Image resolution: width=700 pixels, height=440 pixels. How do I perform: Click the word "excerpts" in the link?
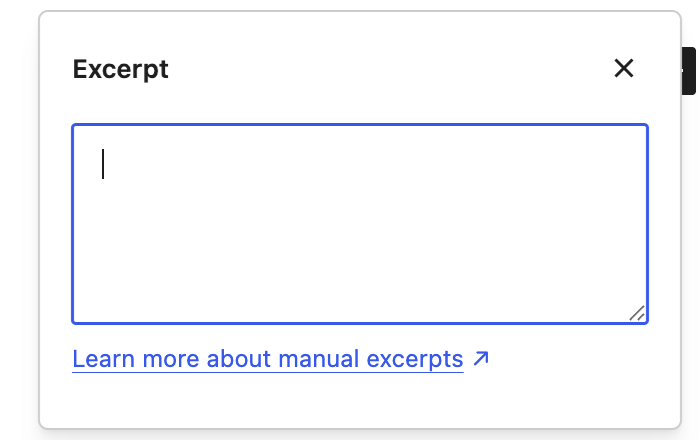pyautogui.click(x=415, y=360)
